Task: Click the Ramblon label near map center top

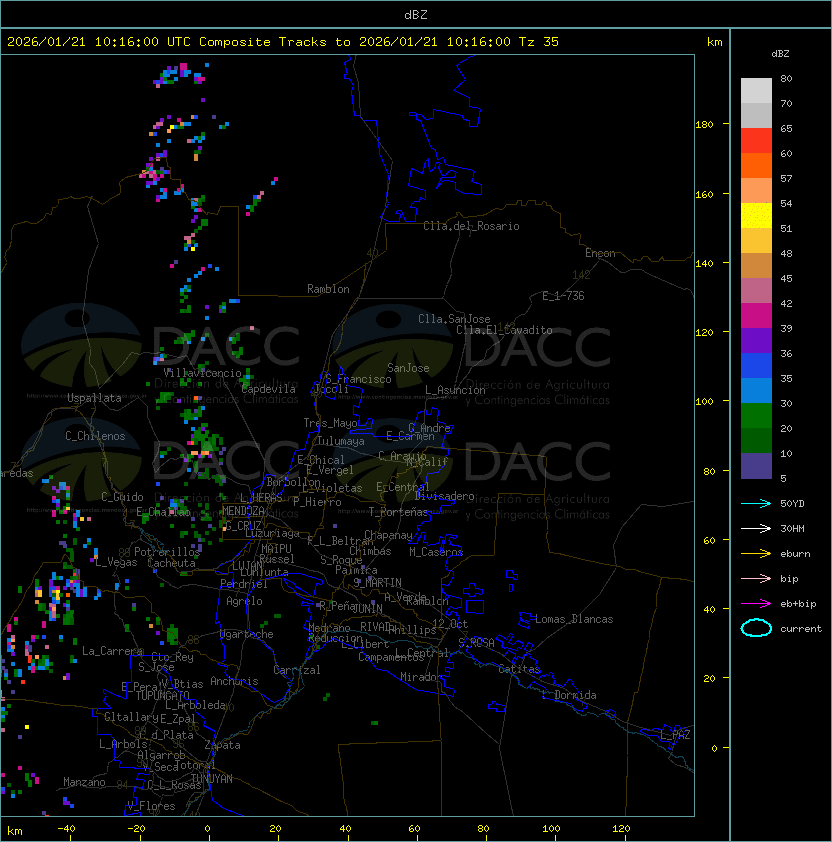Action: click(x=328, y=289)
